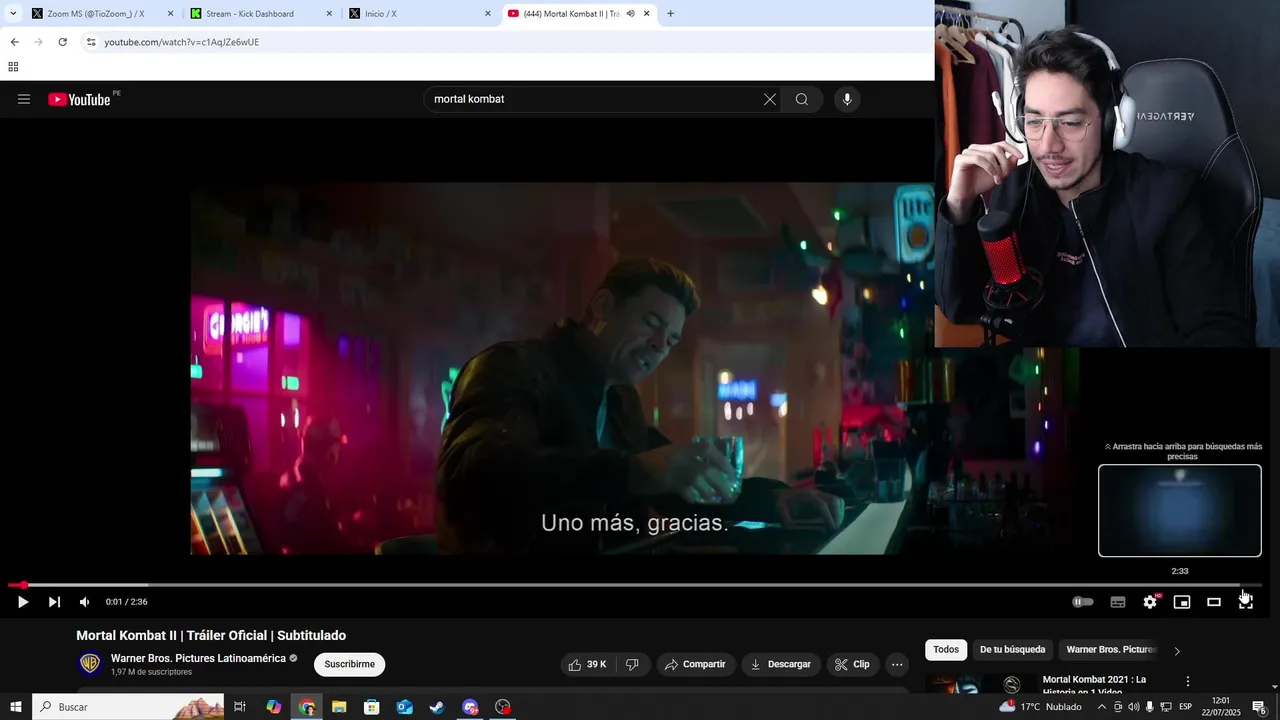The image size is (1280, 720).
Task: Close the Kick Dashboard tab
Action: tap(329, 14)
